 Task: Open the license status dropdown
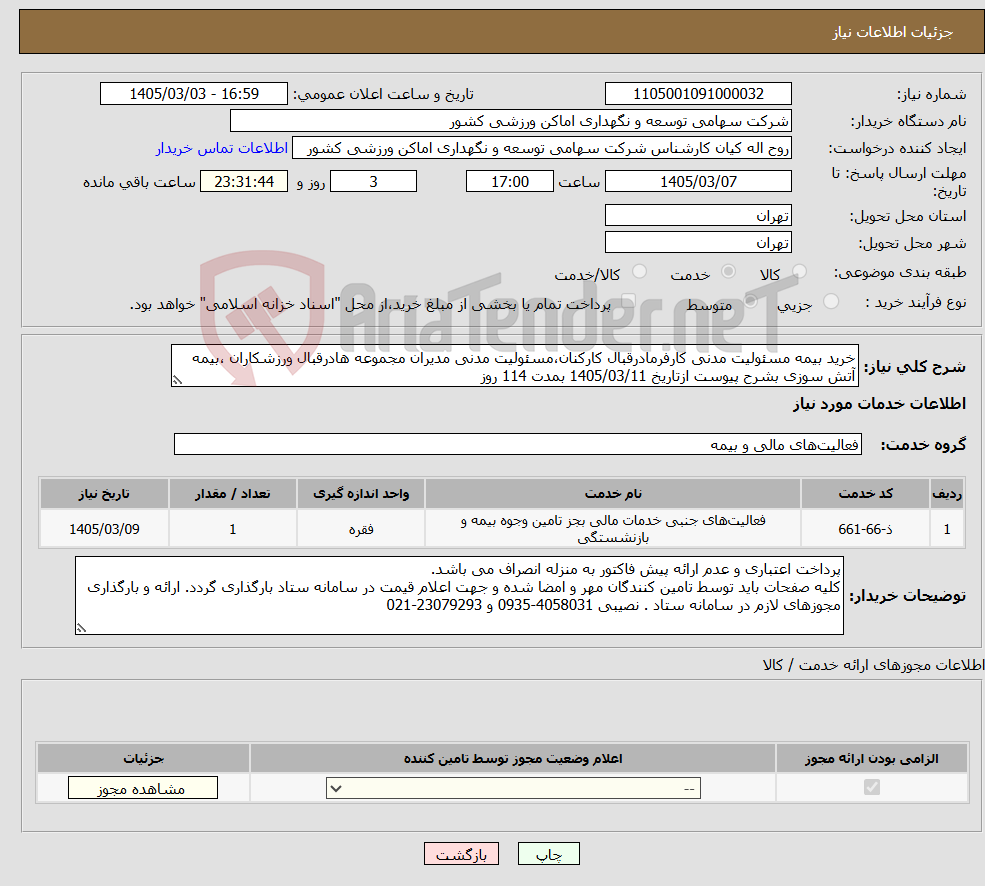click(x=513, y=788)
